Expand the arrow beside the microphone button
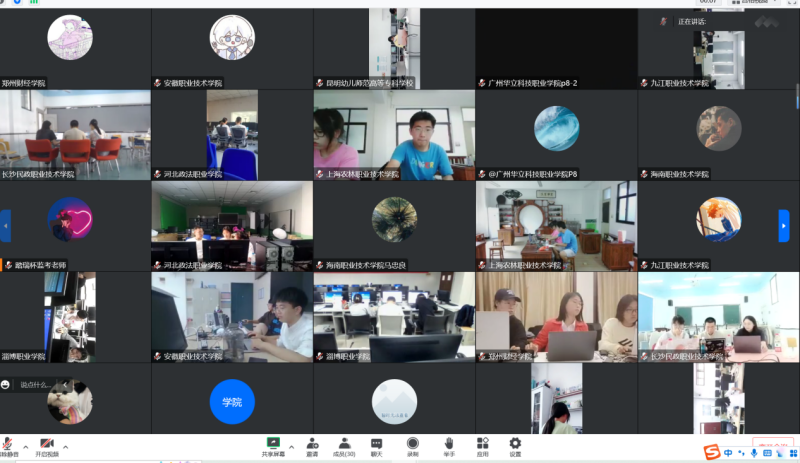 click(x=25, y=445)
